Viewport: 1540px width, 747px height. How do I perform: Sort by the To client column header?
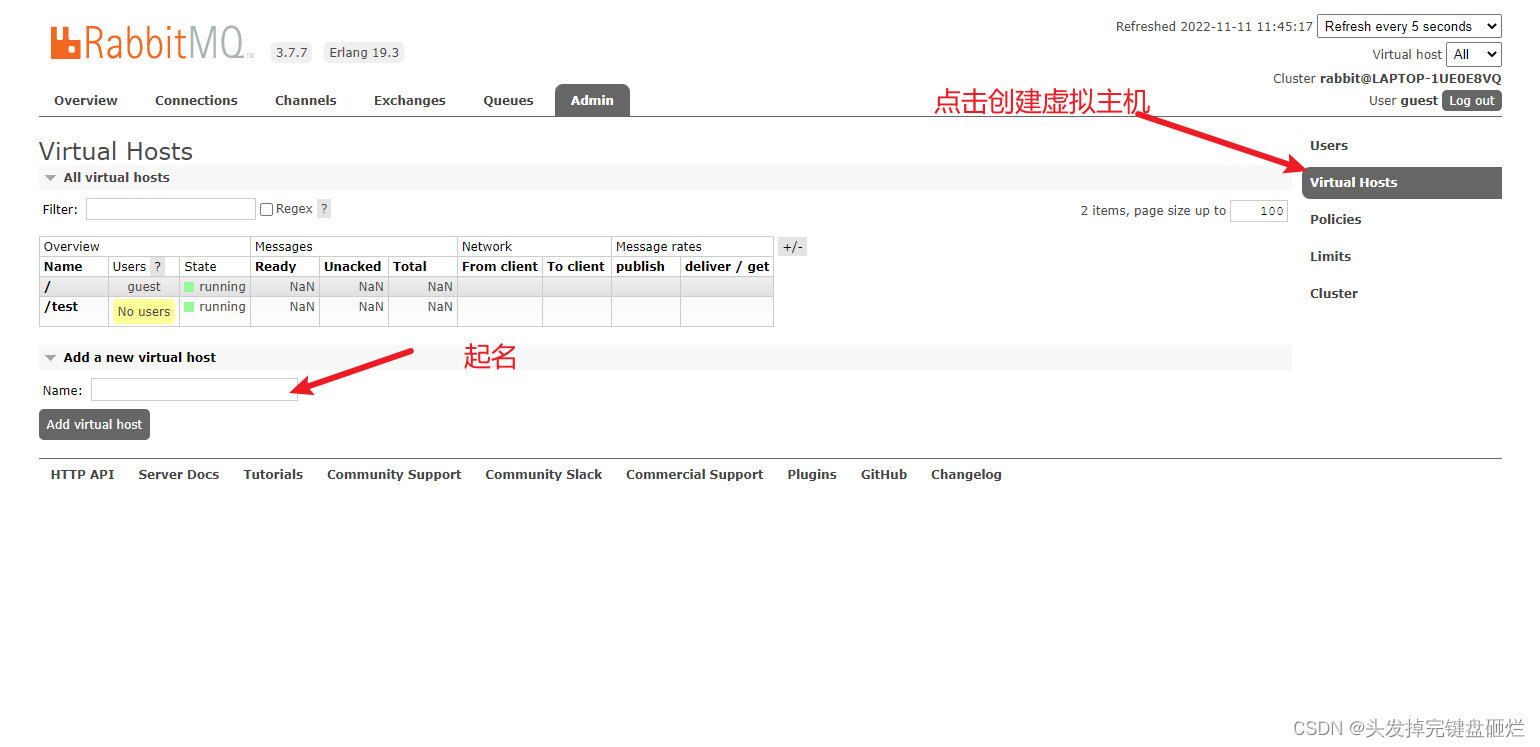[x=576, y=267]
